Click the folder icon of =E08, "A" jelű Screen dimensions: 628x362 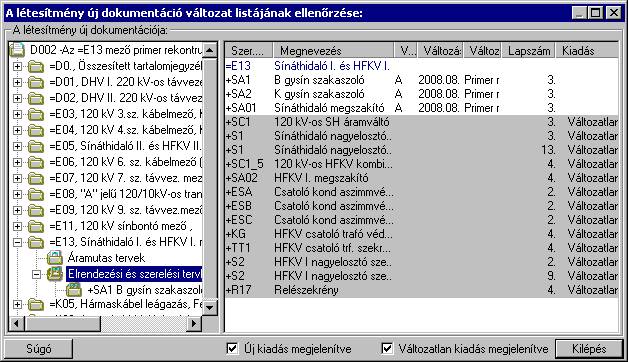36,194
